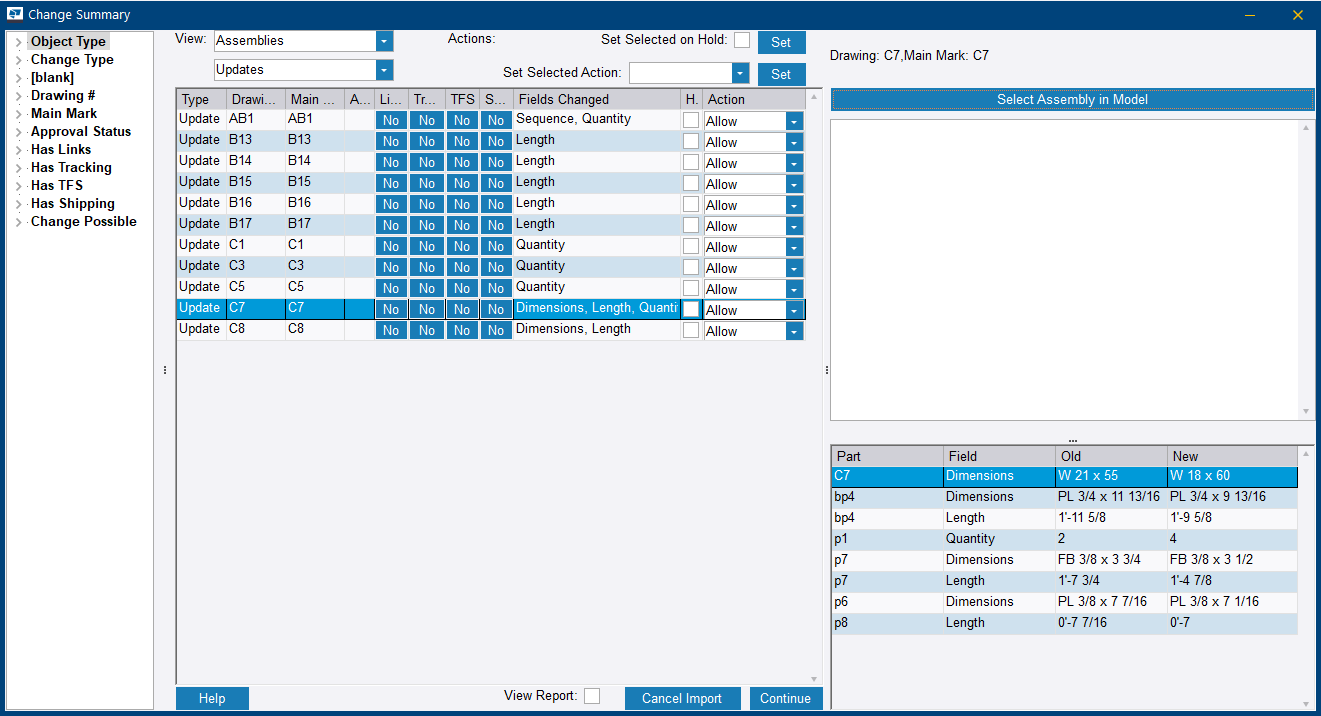
Task: Click the Change Summary app icon in the title bar
Action: point(14,14)
